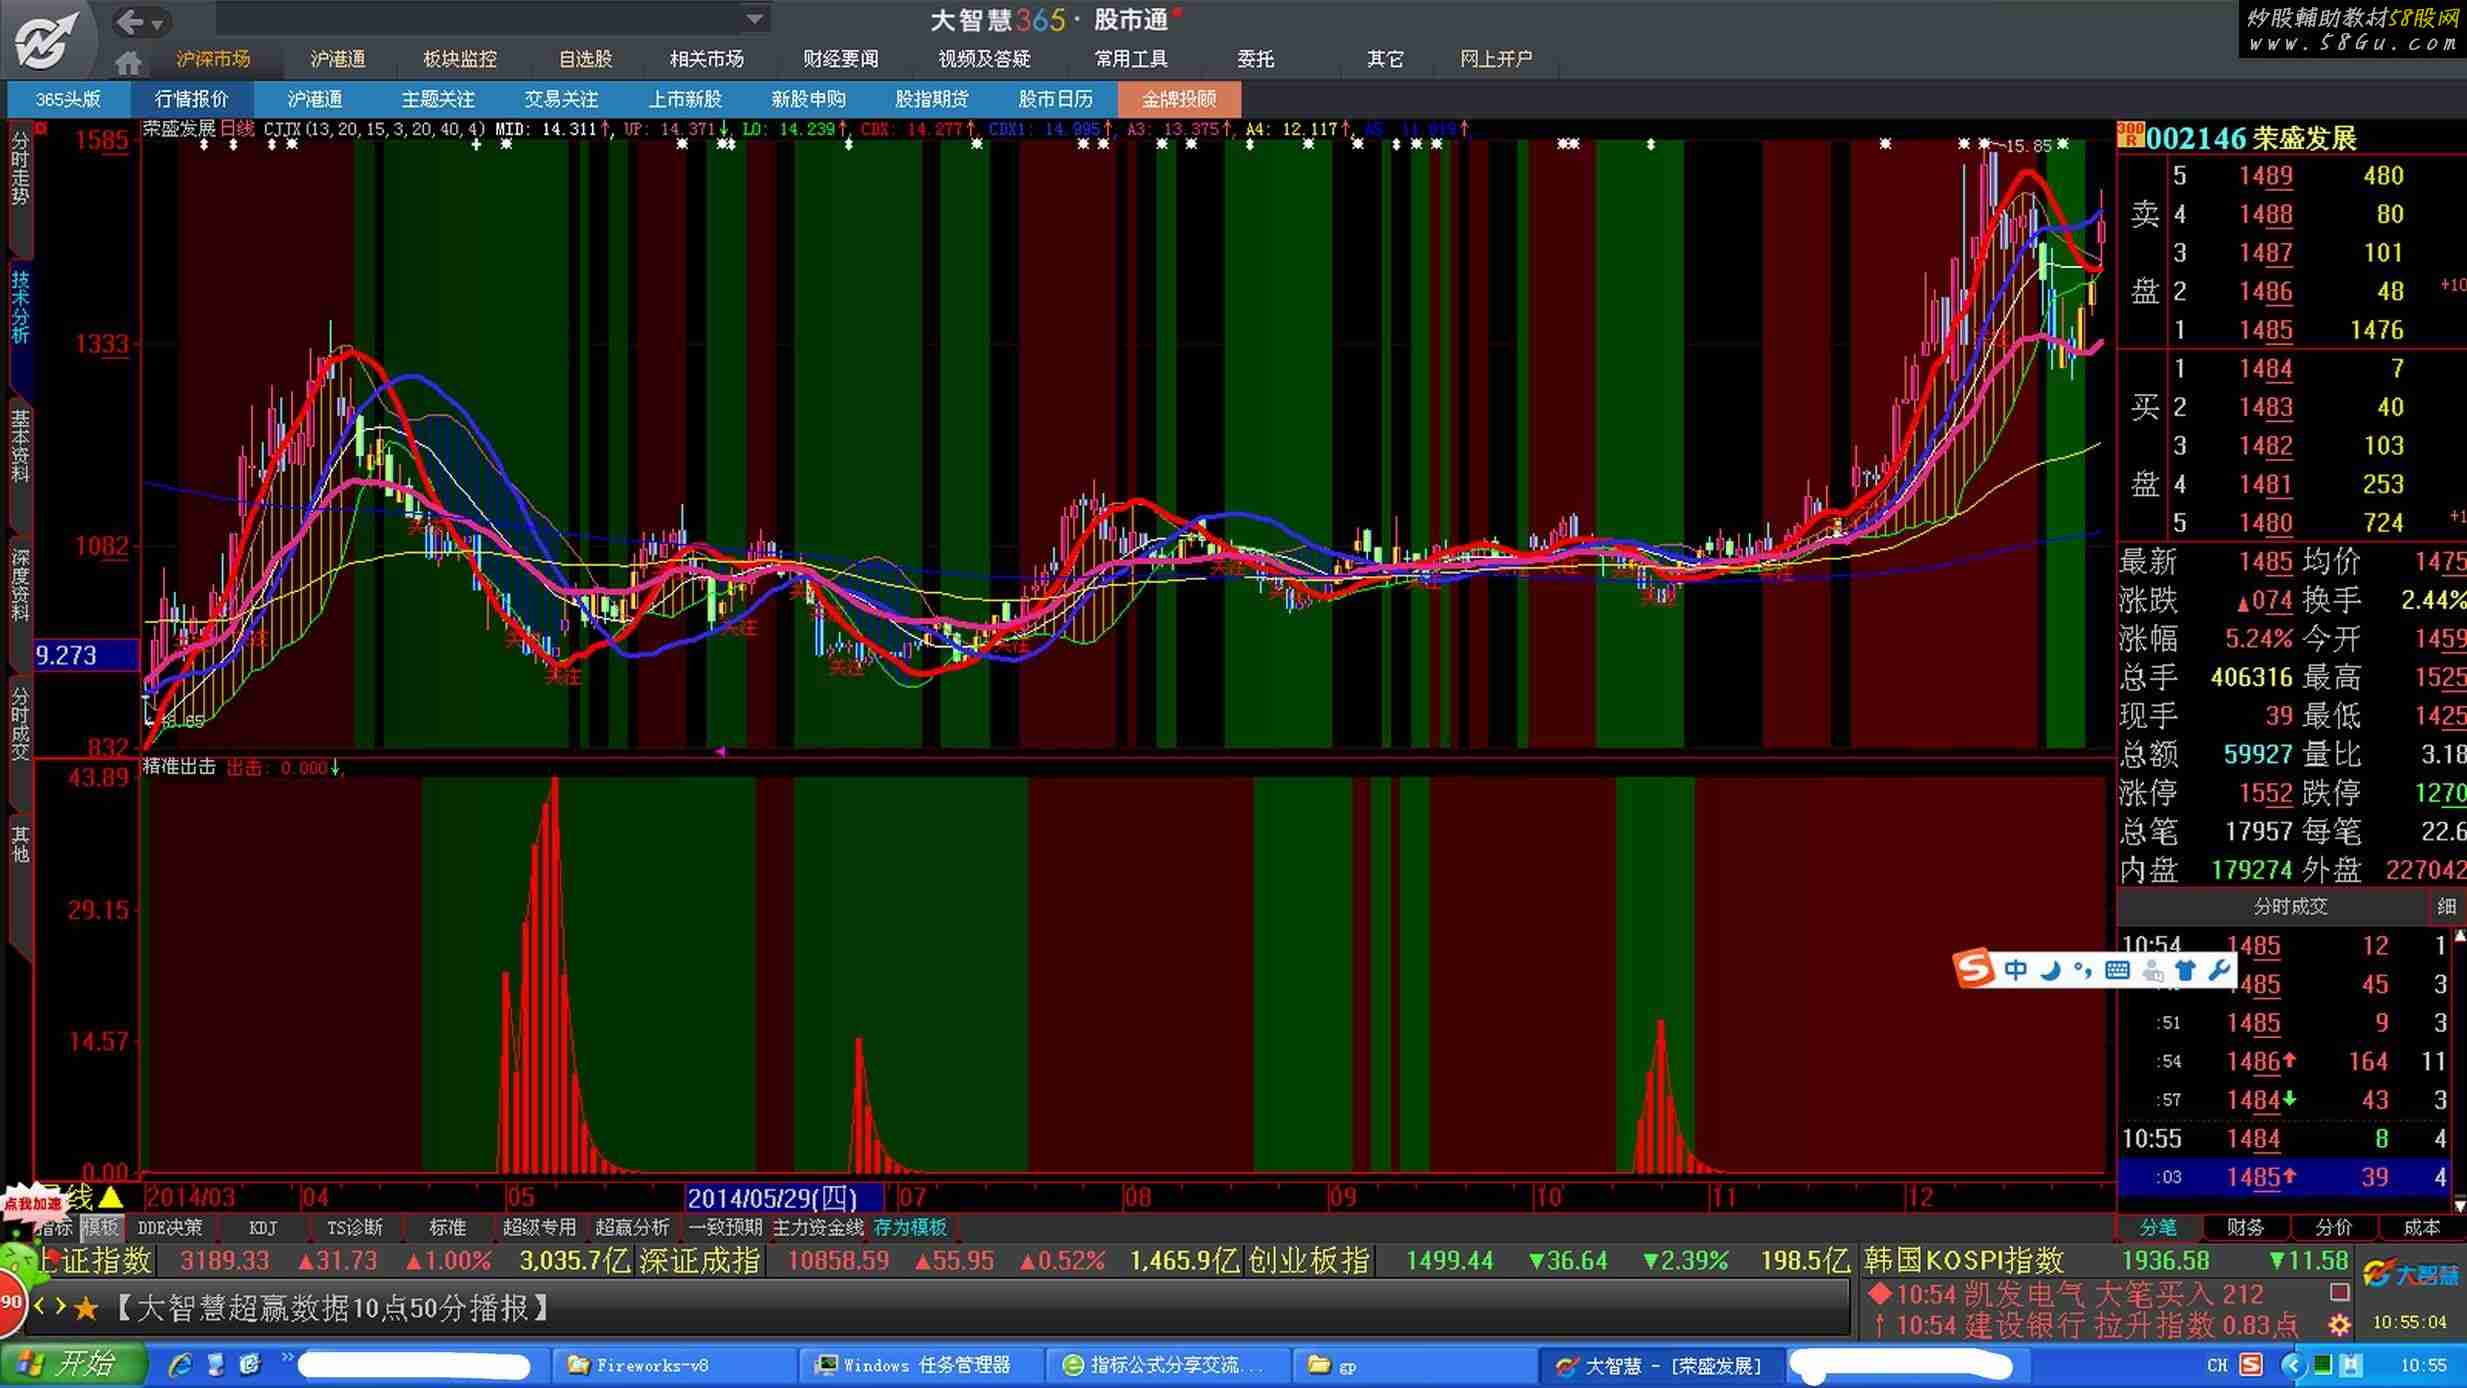
Task: Open Fireworks-v8 from the taskbar
Action: pos(675,1365)
